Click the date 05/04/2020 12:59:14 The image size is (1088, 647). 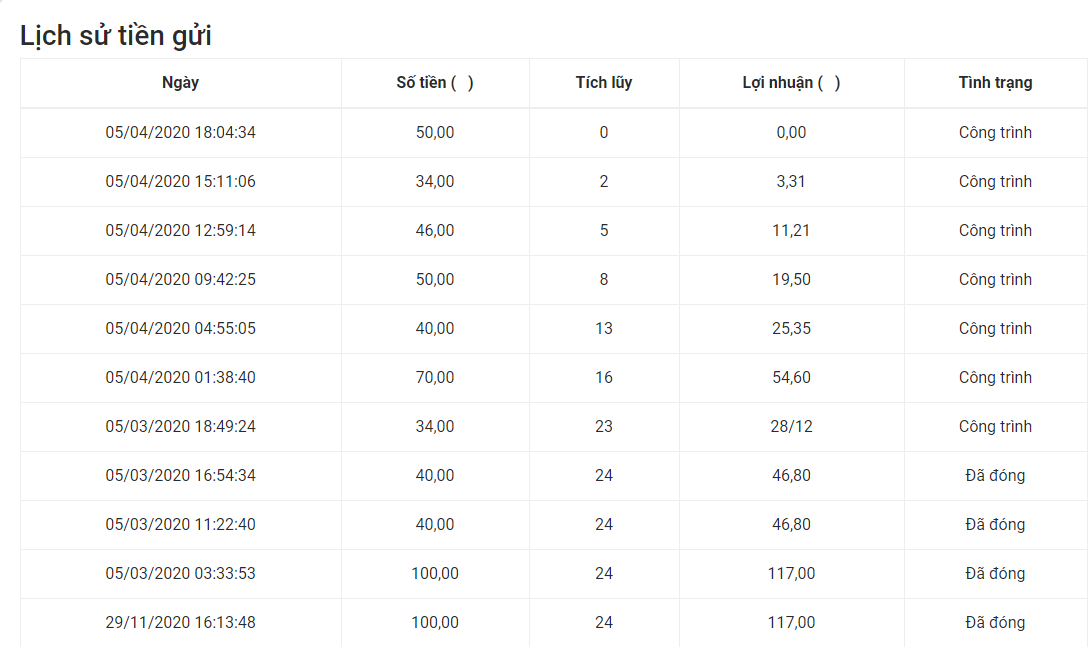click(x=180, y=230)
